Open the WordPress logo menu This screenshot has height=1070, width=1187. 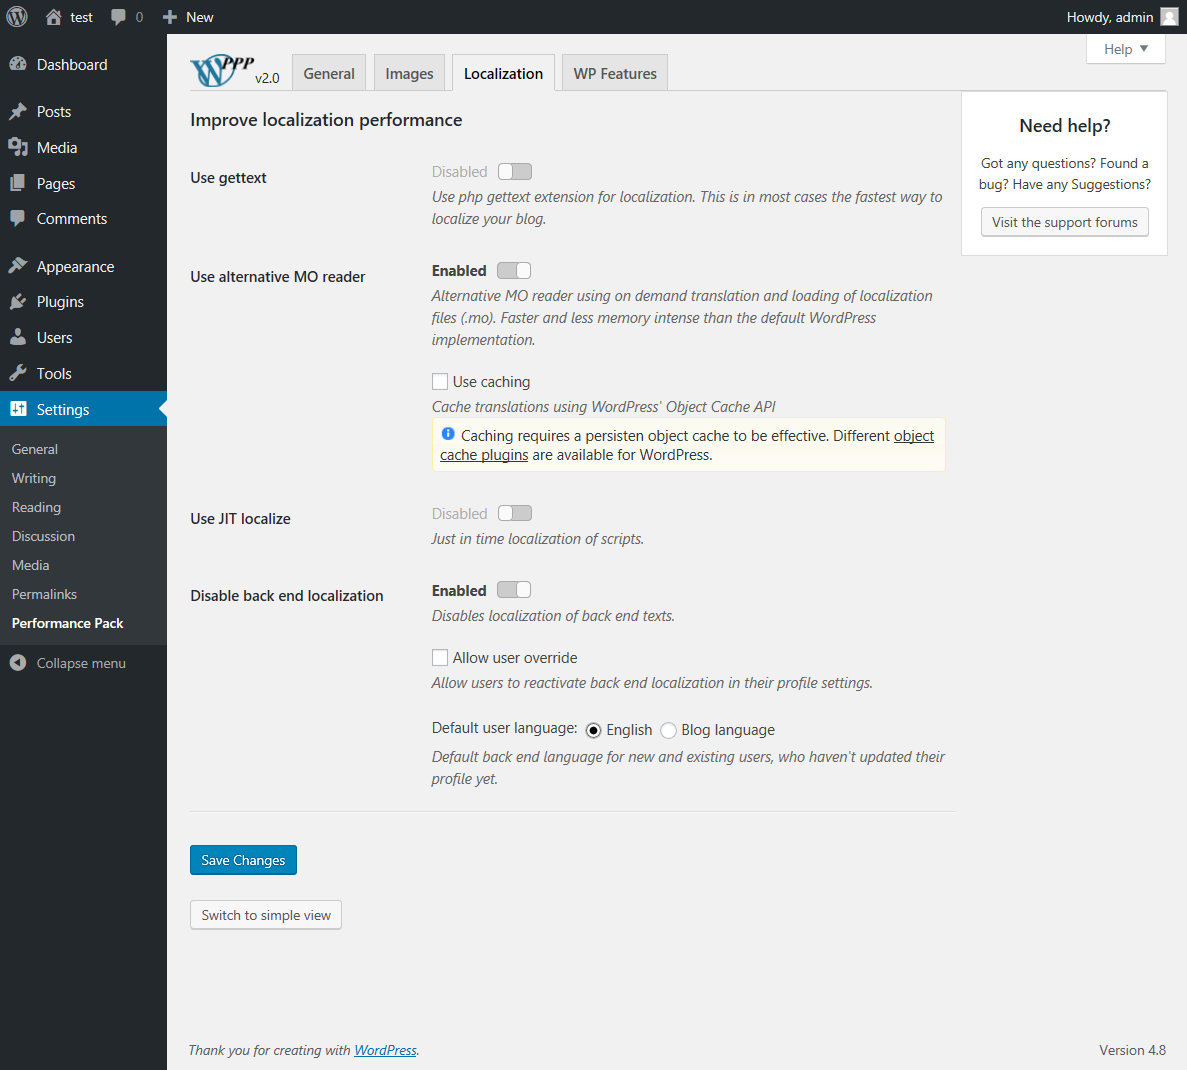tap(17, 17)
